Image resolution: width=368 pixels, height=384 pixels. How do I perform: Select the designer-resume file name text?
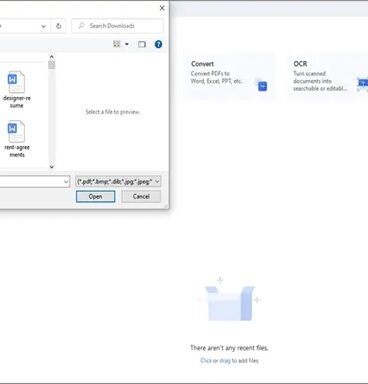pyautogui.click(x=17, y=102)
